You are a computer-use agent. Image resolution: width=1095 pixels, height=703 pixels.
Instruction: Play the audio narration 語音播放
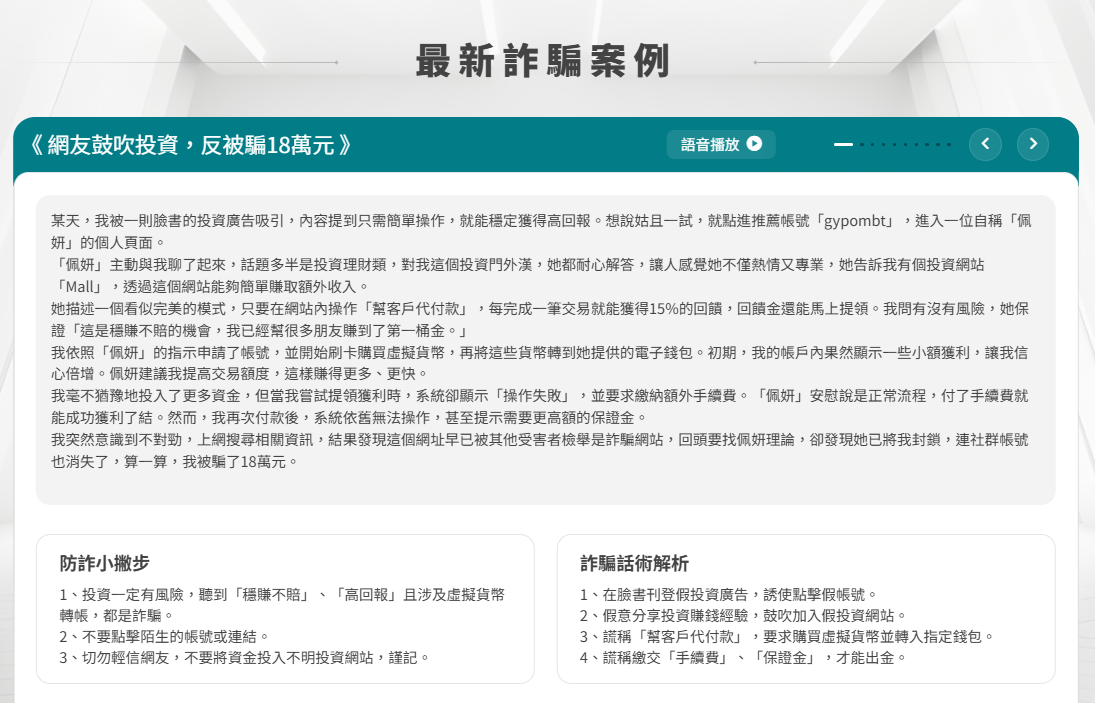721,145
